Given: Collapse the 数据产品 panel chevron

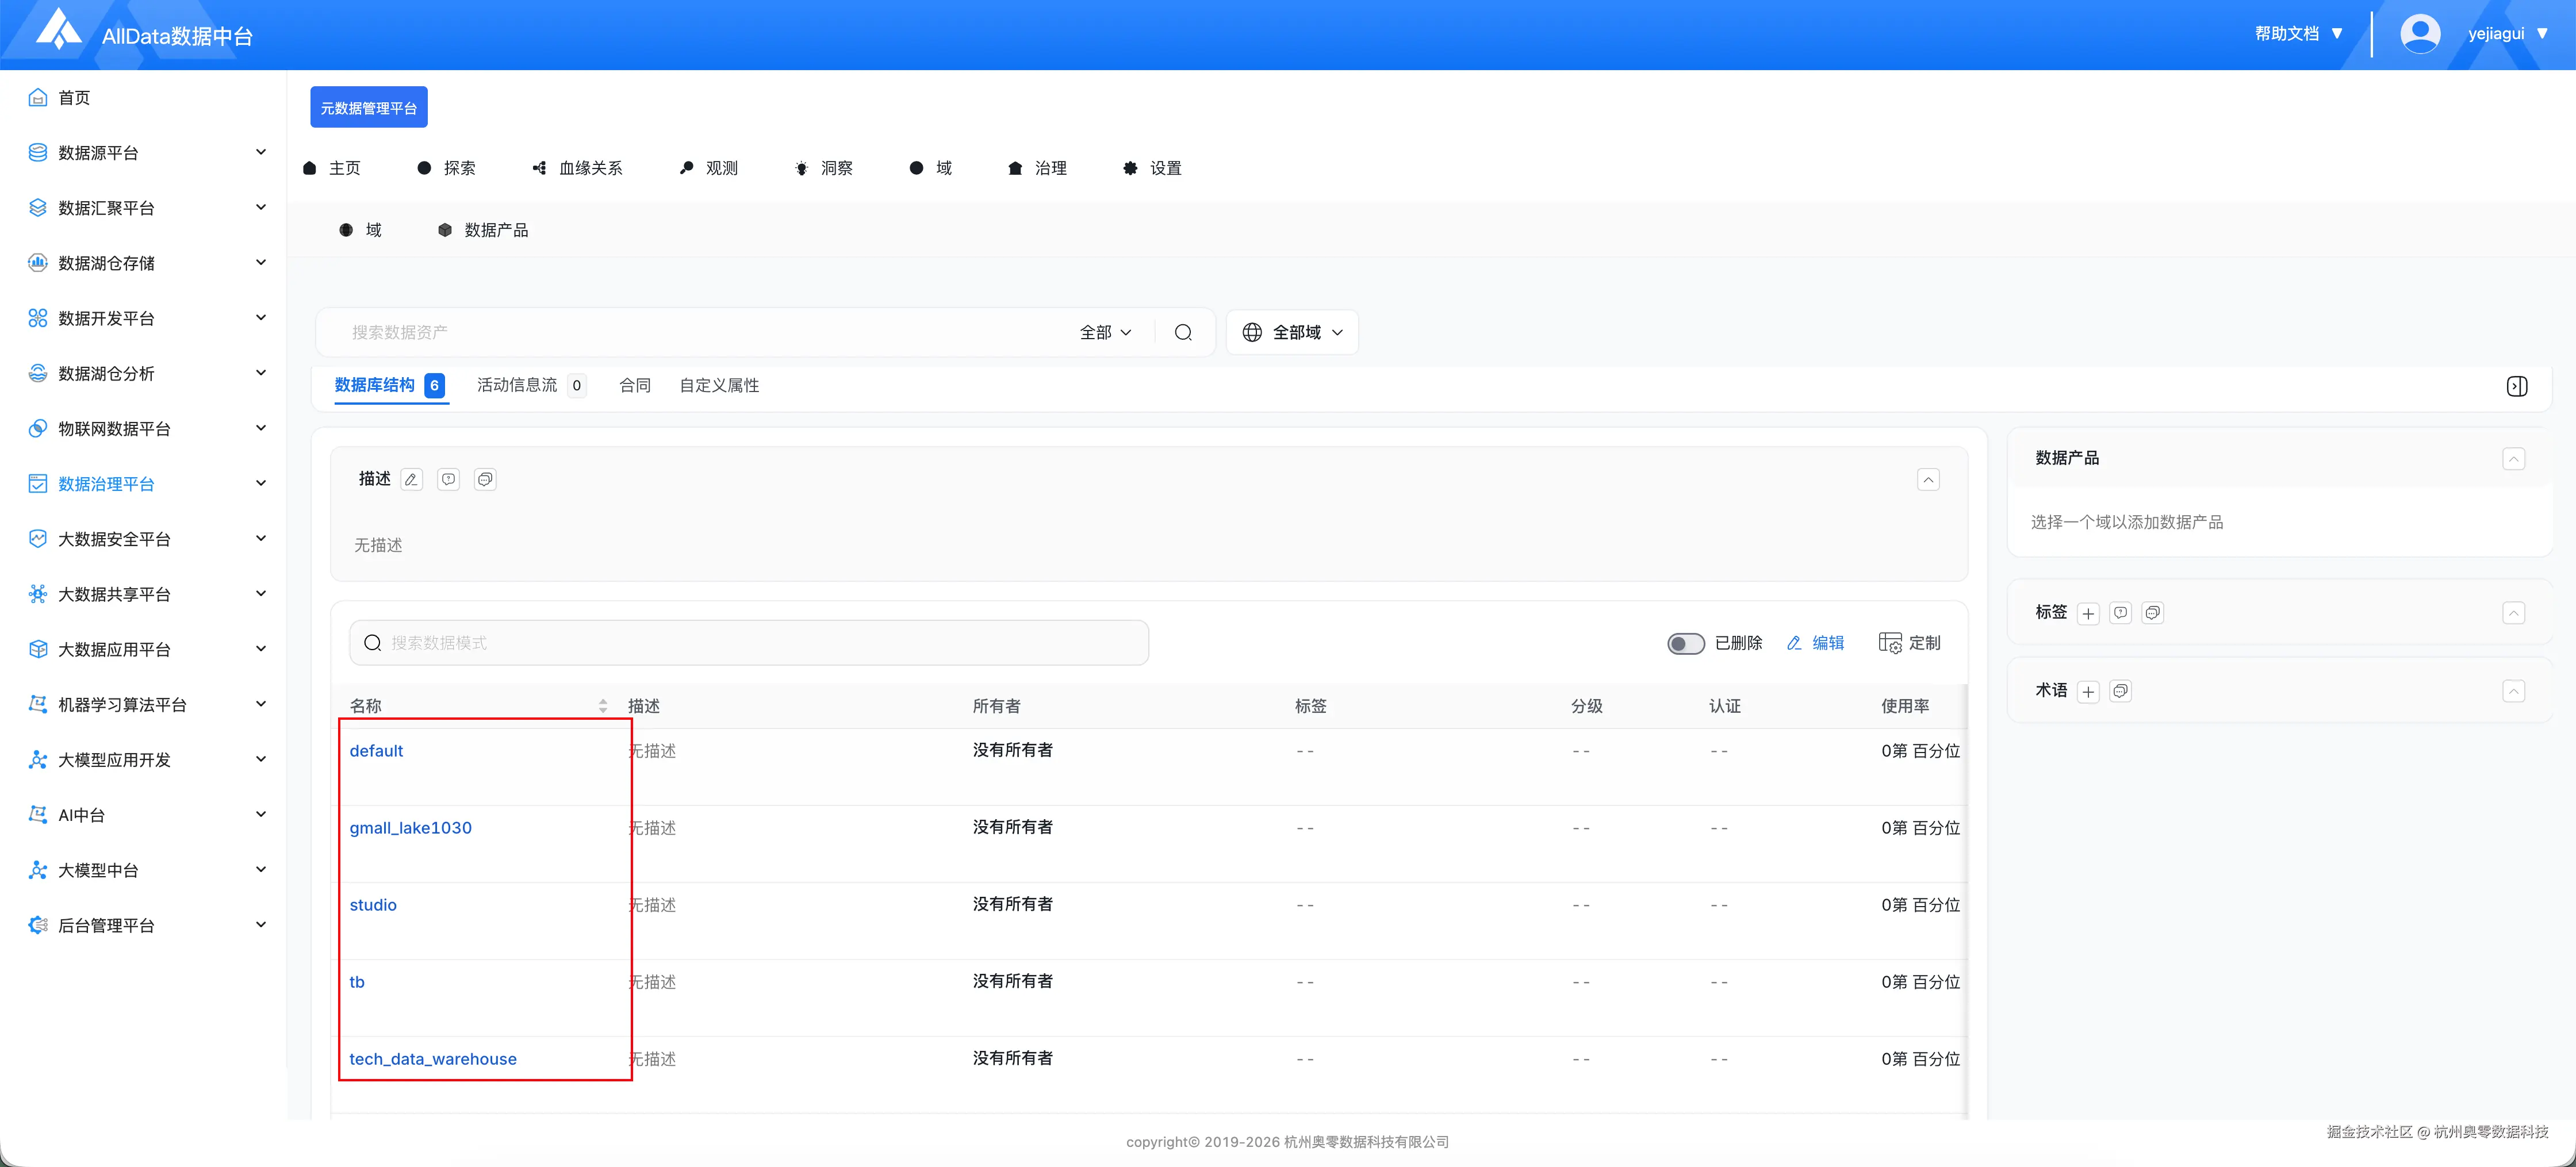Looking at the screenshot, I should tap(2513, 459).
